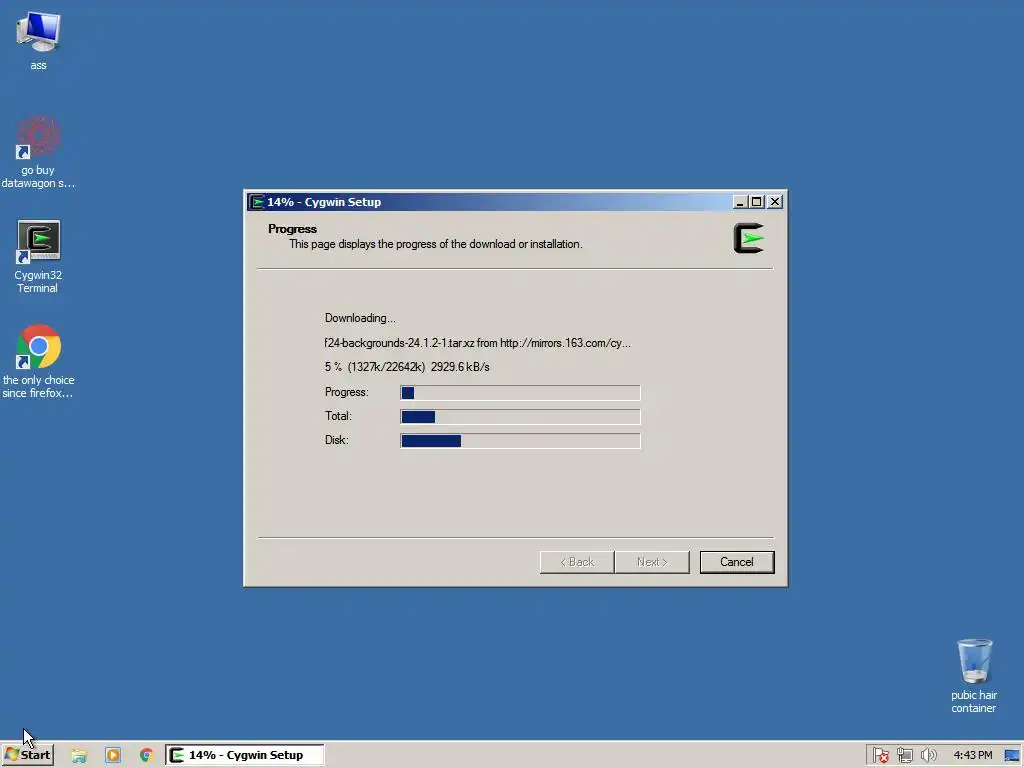Image resolution: width=1024 pixels, height=768 pixels.
Task: Open the Start menu
Action: 27,755
